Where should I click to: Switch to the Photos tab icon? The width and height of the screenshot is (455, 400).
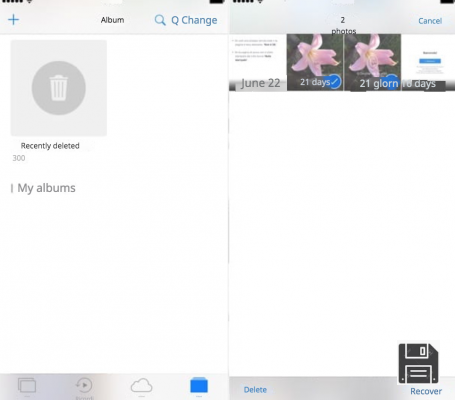pos(27,386)
